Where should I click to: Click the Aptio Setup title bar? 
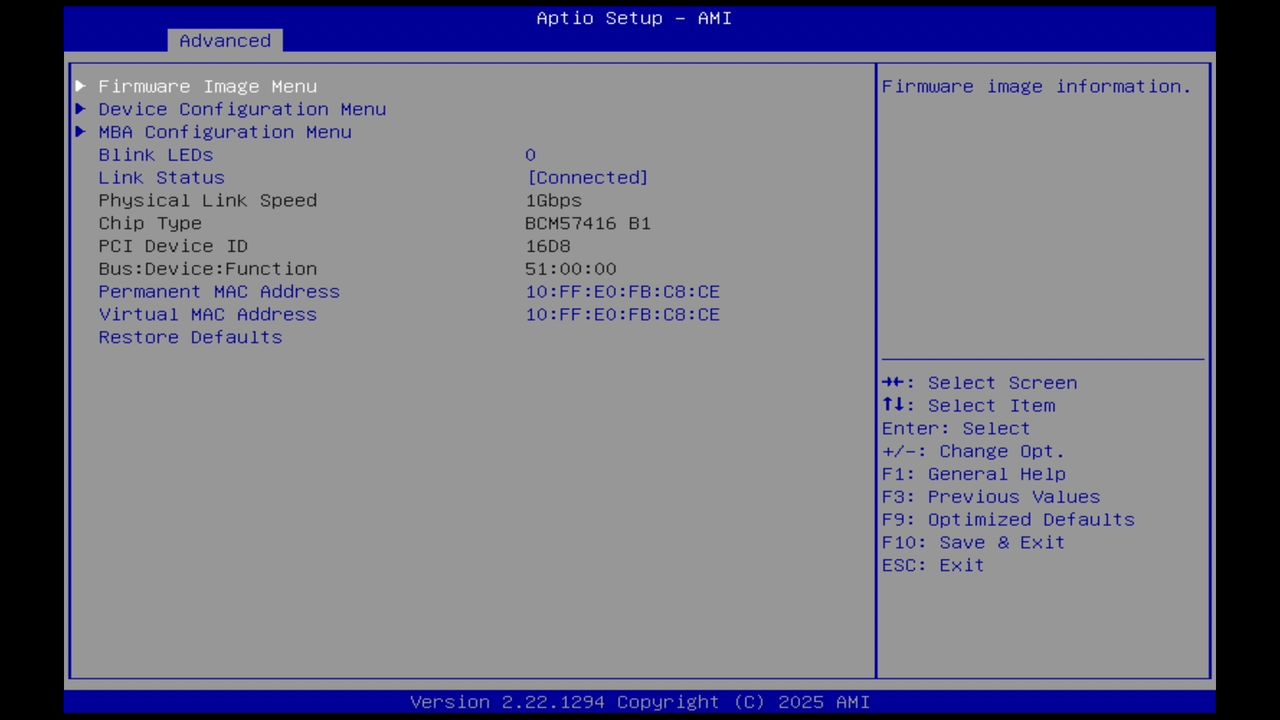(x=633, y=18)
